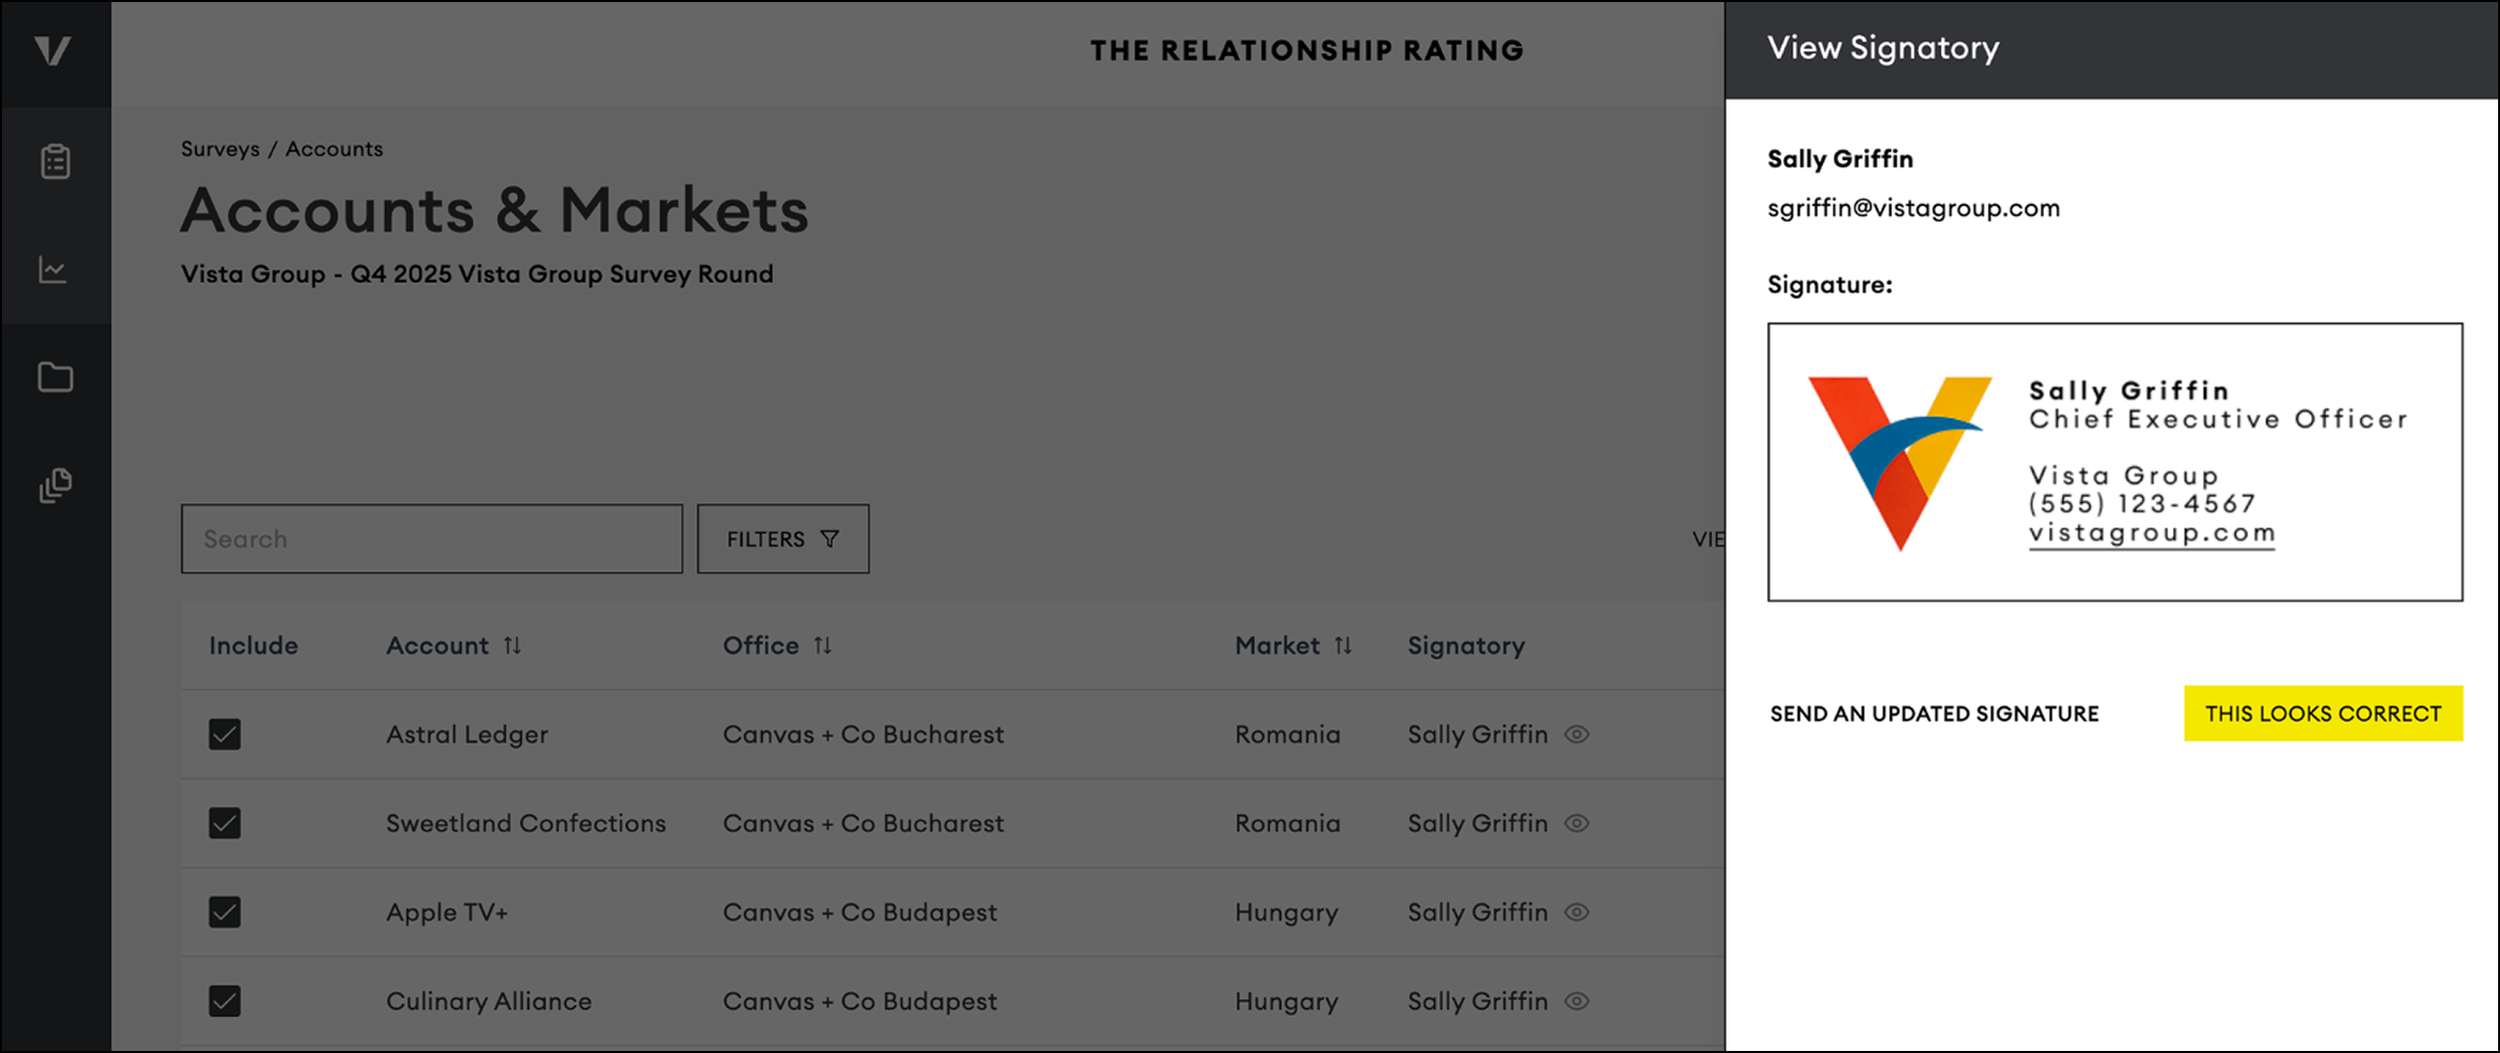The width and height of the screenshot is (2500, 1053).
Task: Open the surveys clipboard sidebar icon
Action: (x=55, y=161)
